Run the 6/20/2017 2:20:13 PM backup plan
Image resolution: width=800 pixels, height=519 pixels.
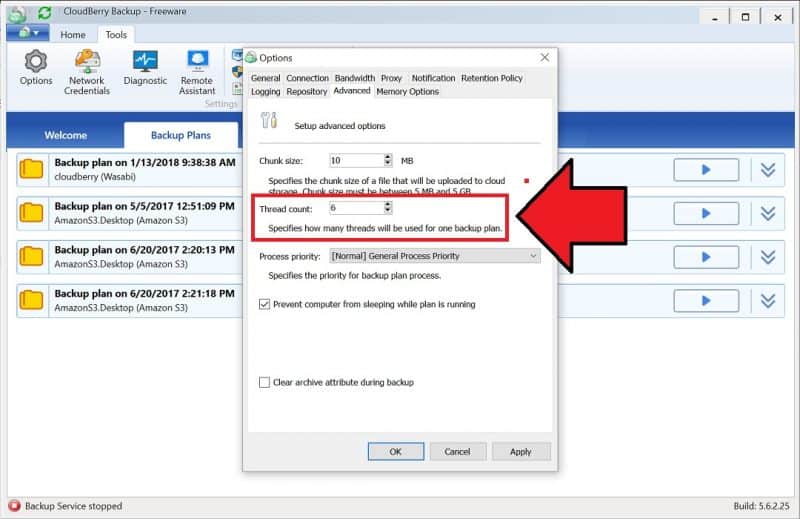(706, 257)
